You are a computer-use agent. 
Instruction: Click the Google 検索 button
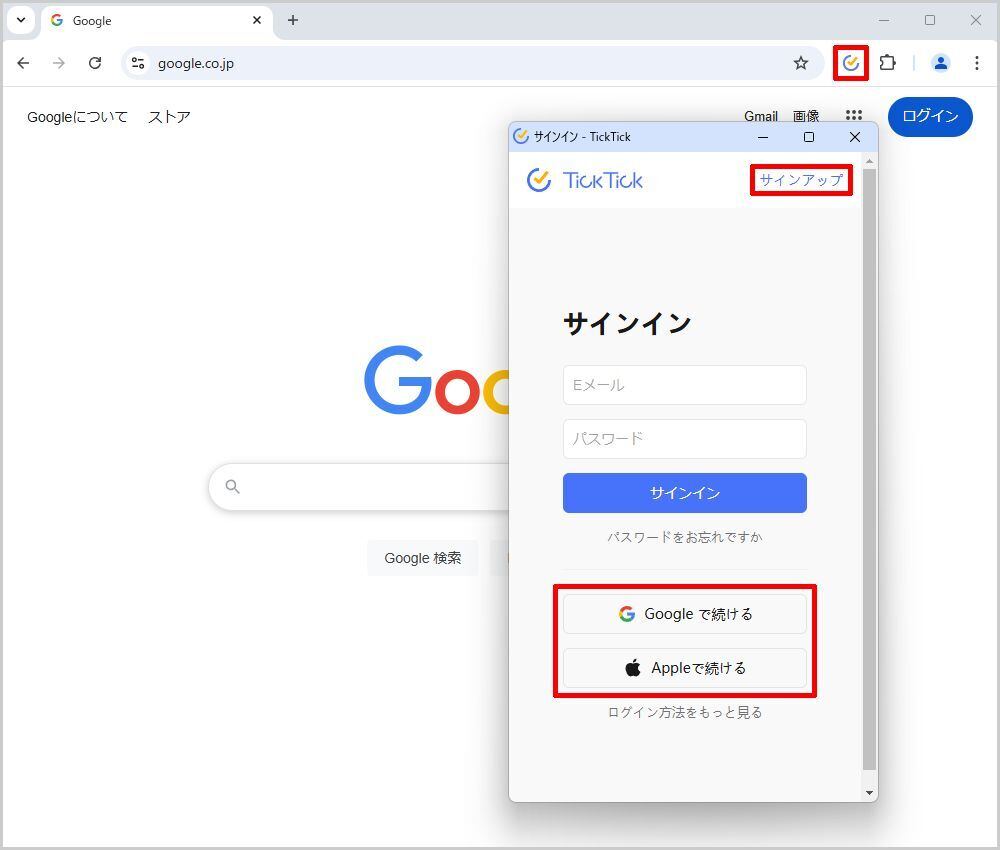point(422,558)
